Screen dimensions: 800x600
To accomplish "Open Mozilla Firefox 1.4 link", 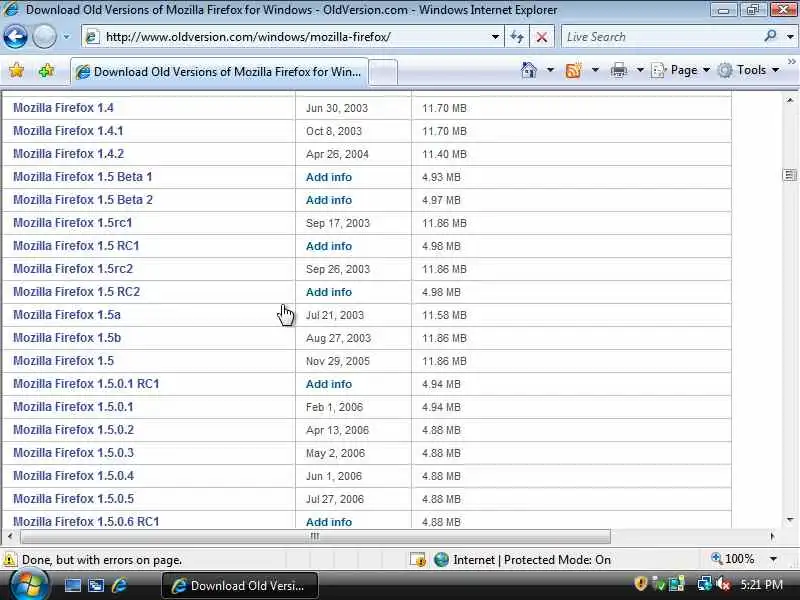I will pyautogui.click(x=63, y=108).
